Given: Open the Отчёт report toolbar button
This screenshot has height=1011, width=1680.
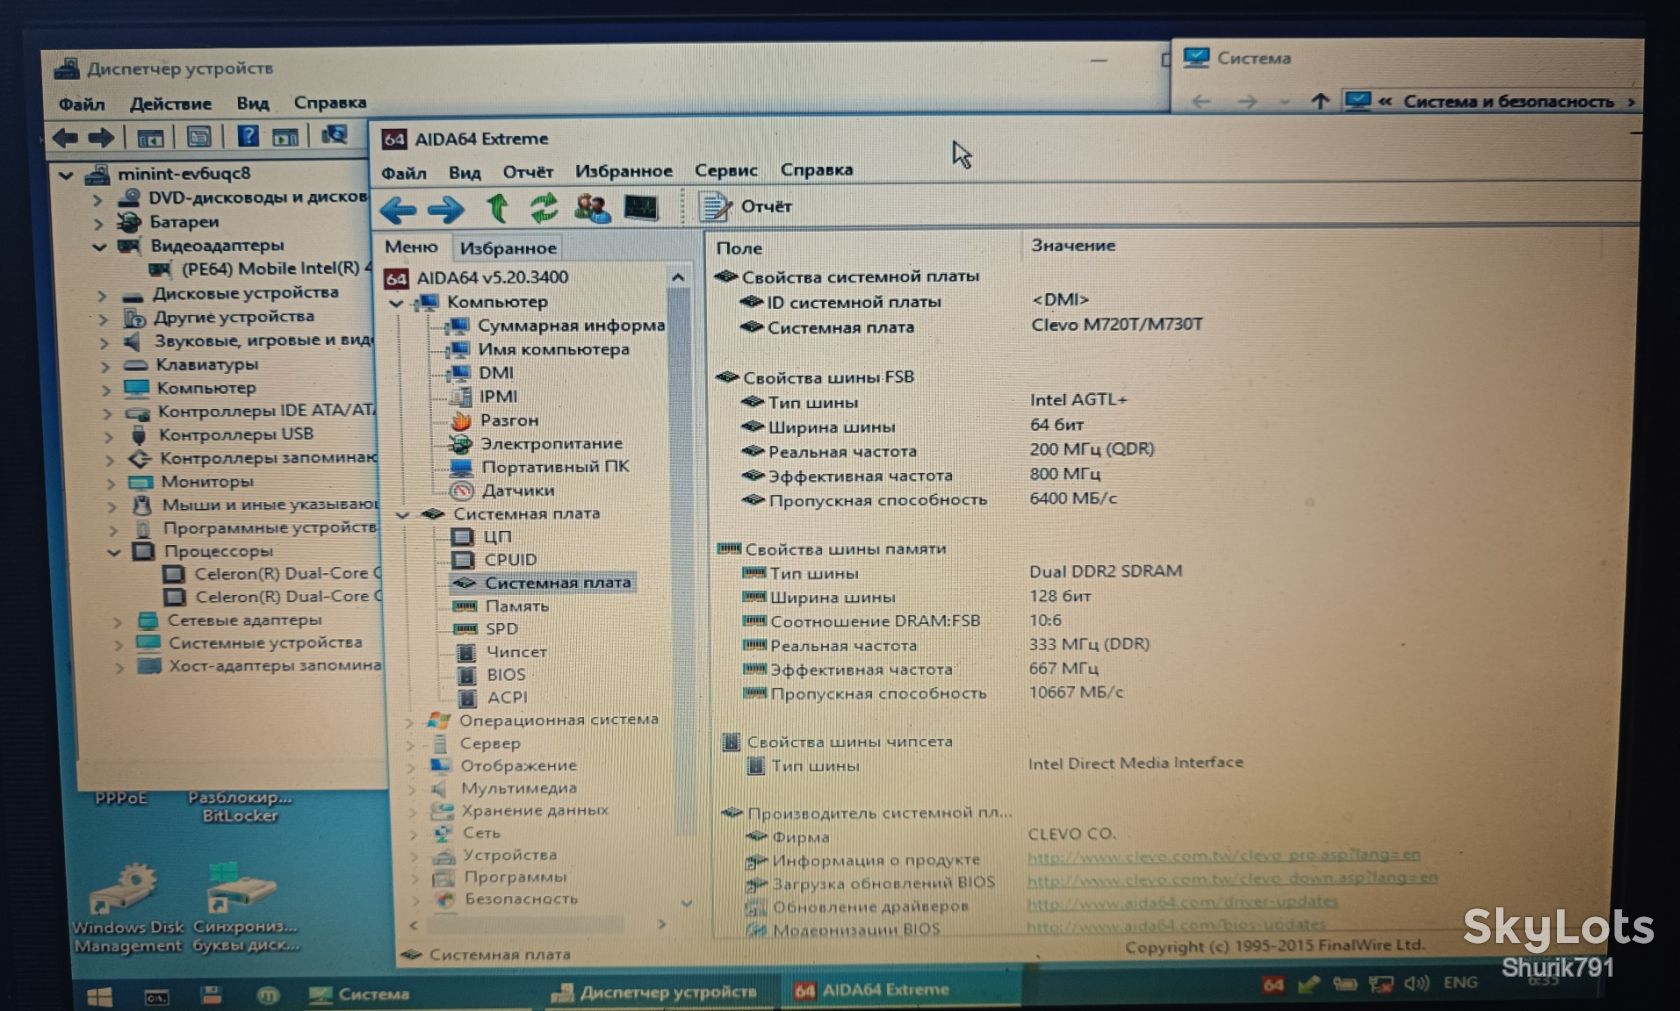Looking at the screenshot, I should point(746,207).
